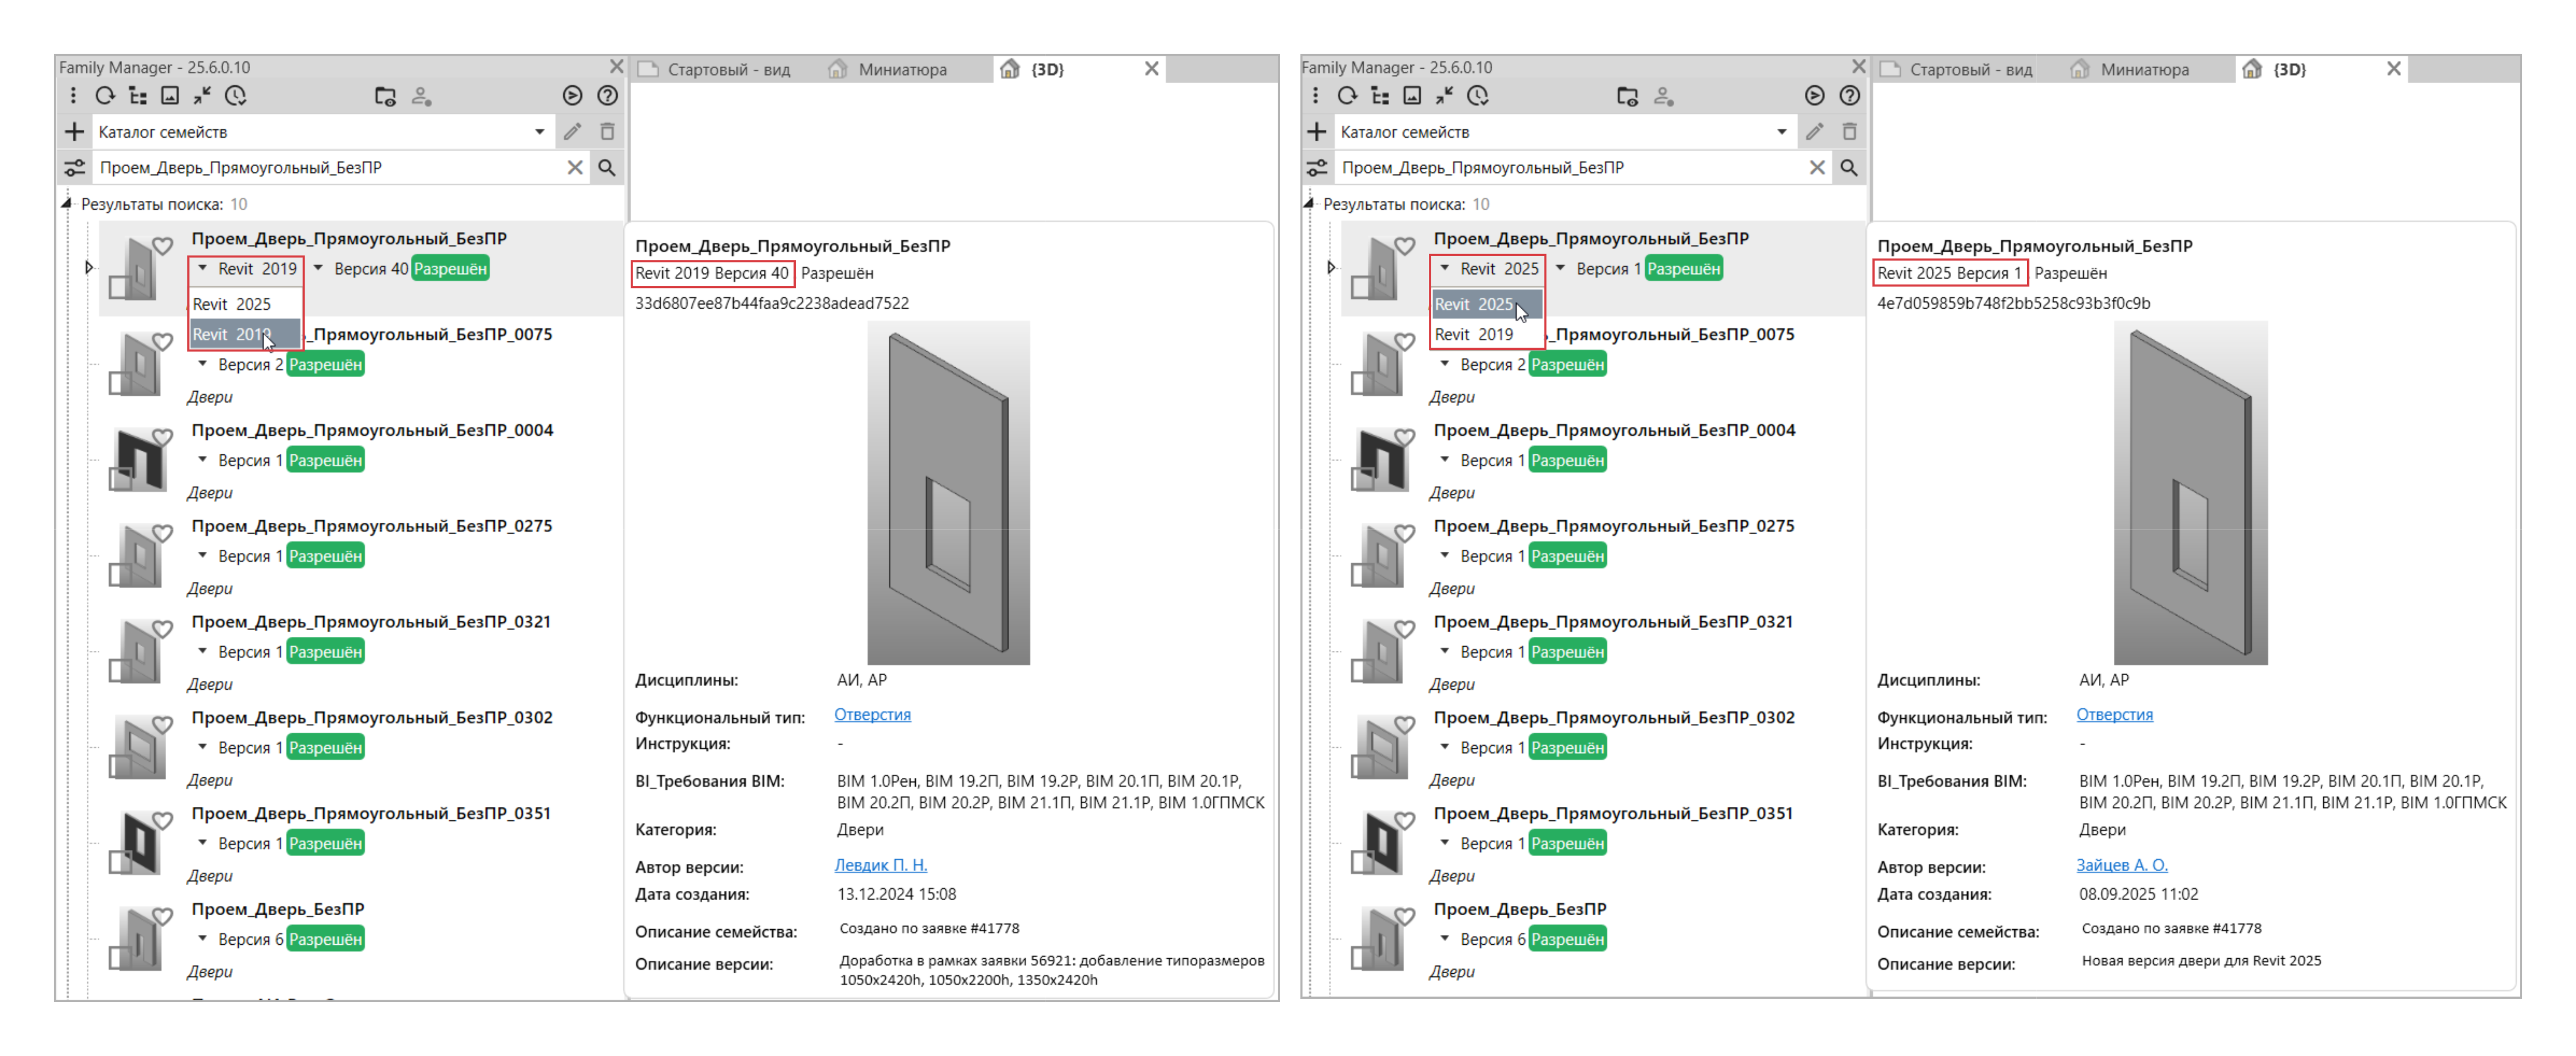Choose Revit 2025 from left panel dropdown list

245,304
